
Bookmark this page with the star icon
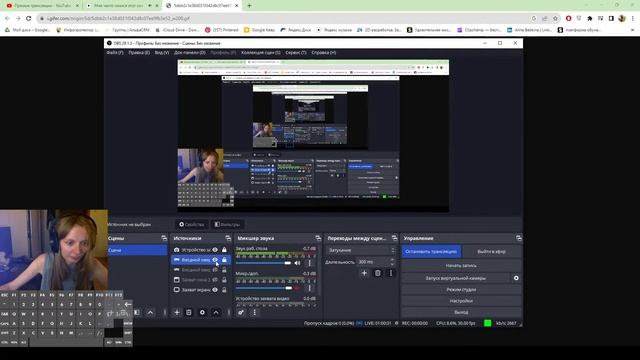pos(555,18)
